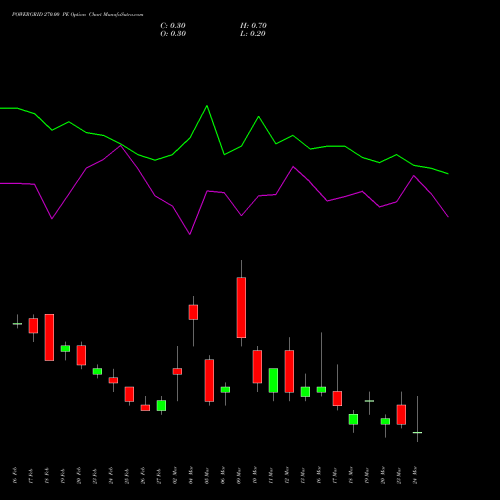Select the low value "L: 0.20"

253,34
